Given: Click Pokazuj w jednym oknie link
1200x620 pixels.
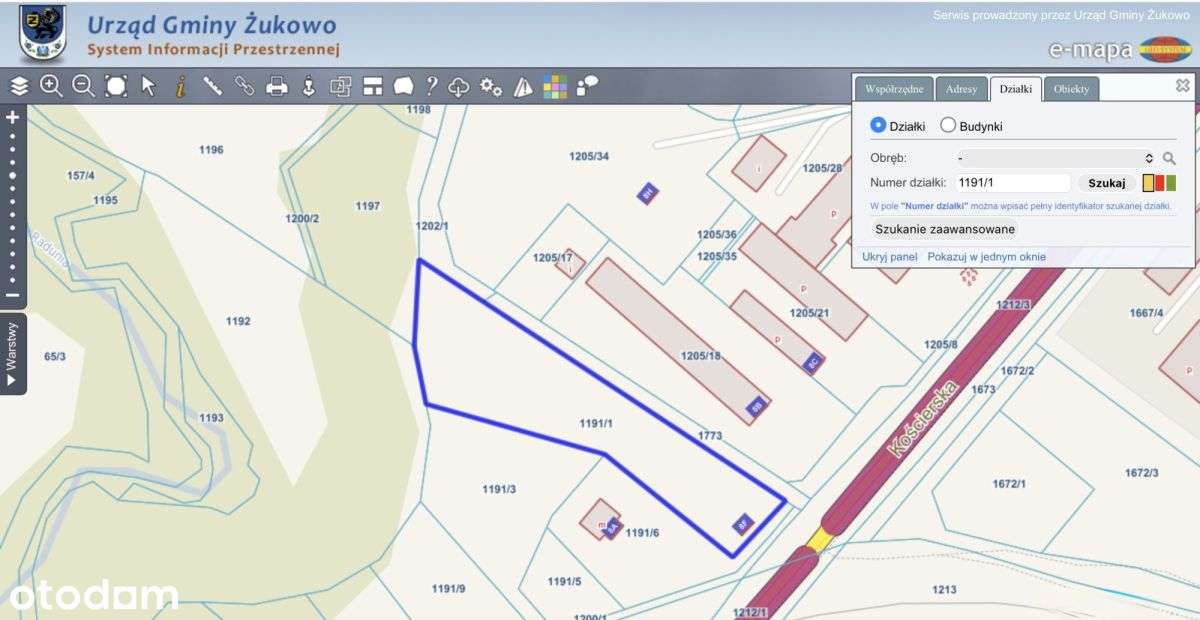Looking at the screenshot, I should [x=986, y=257].
